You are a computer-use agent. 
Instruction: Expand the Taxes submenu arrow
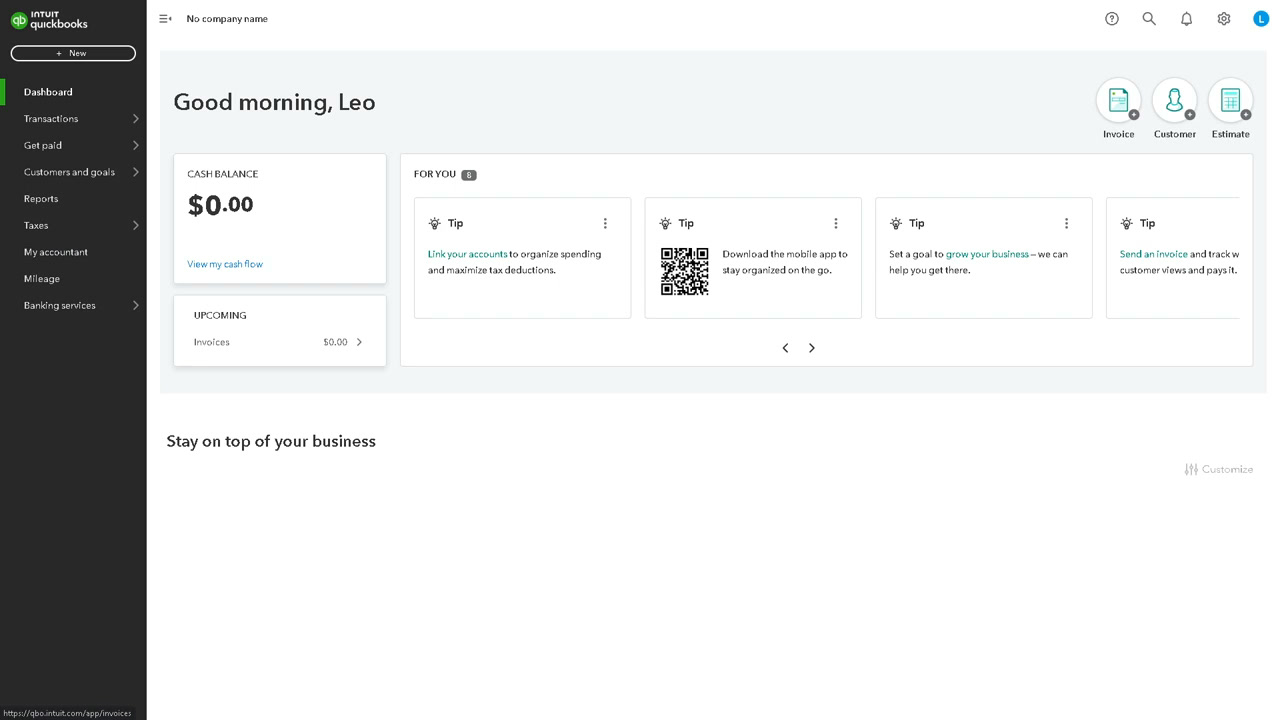[x=136, y=226]
